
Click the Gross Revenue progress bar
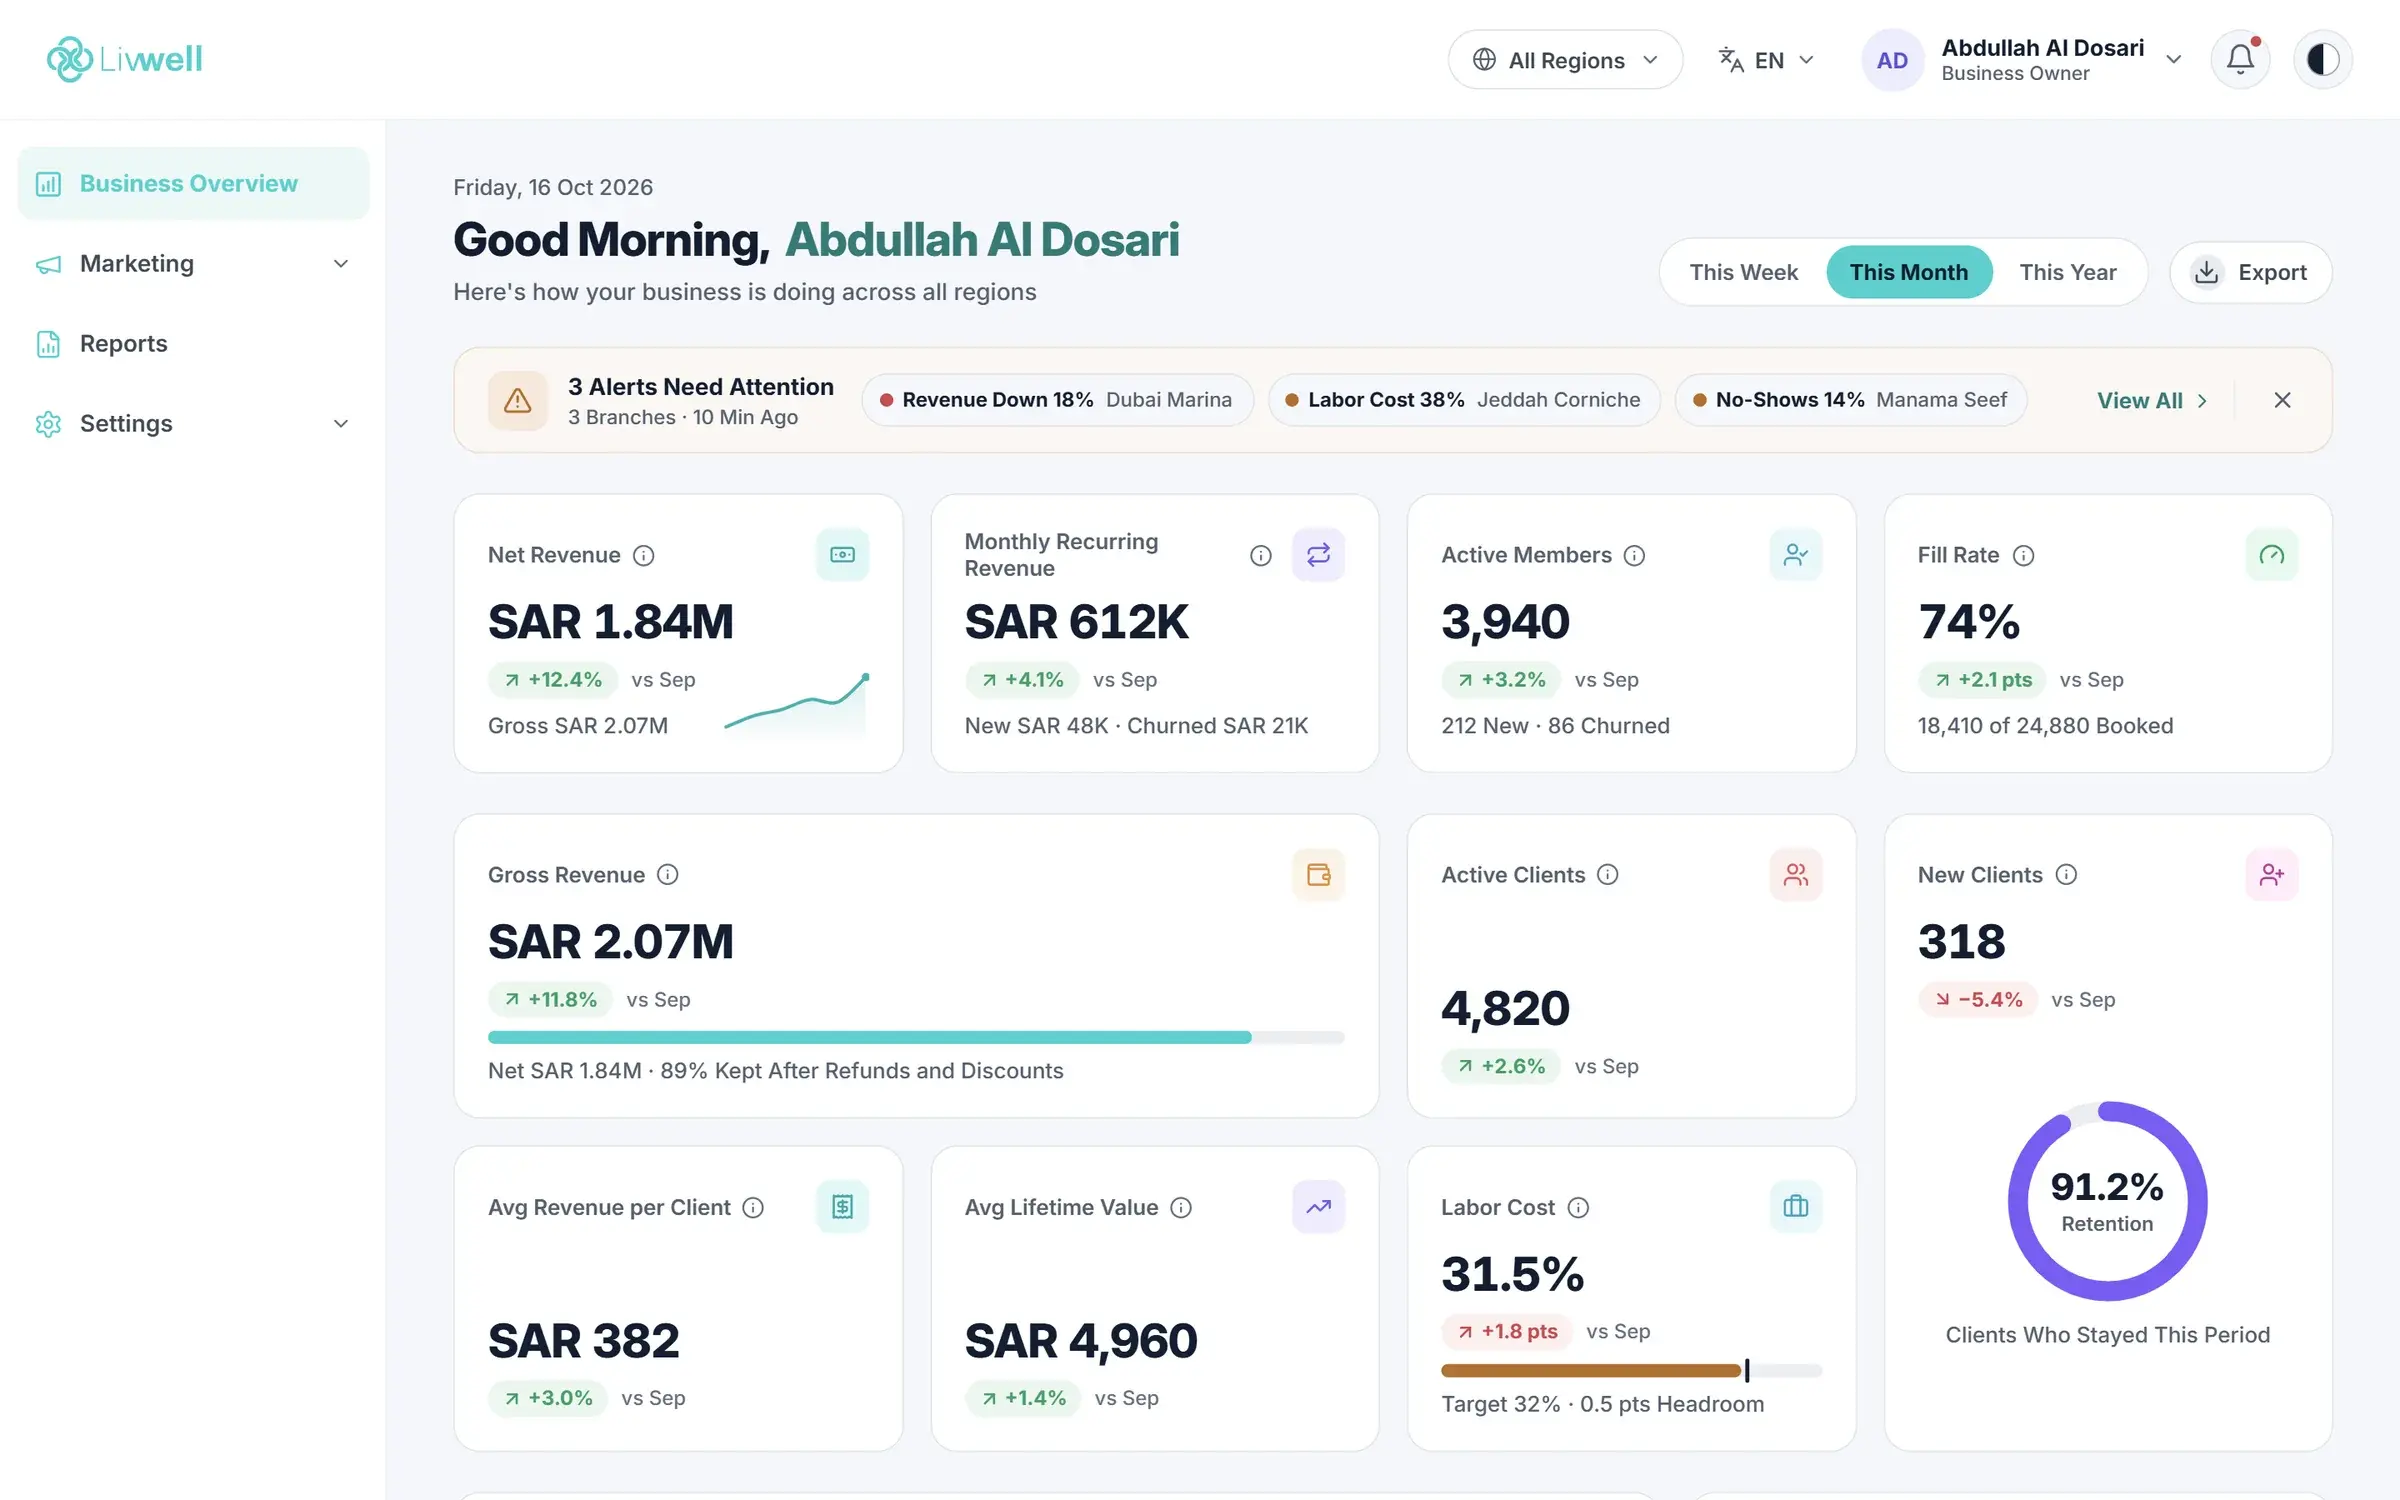[x=916, y=1037]
